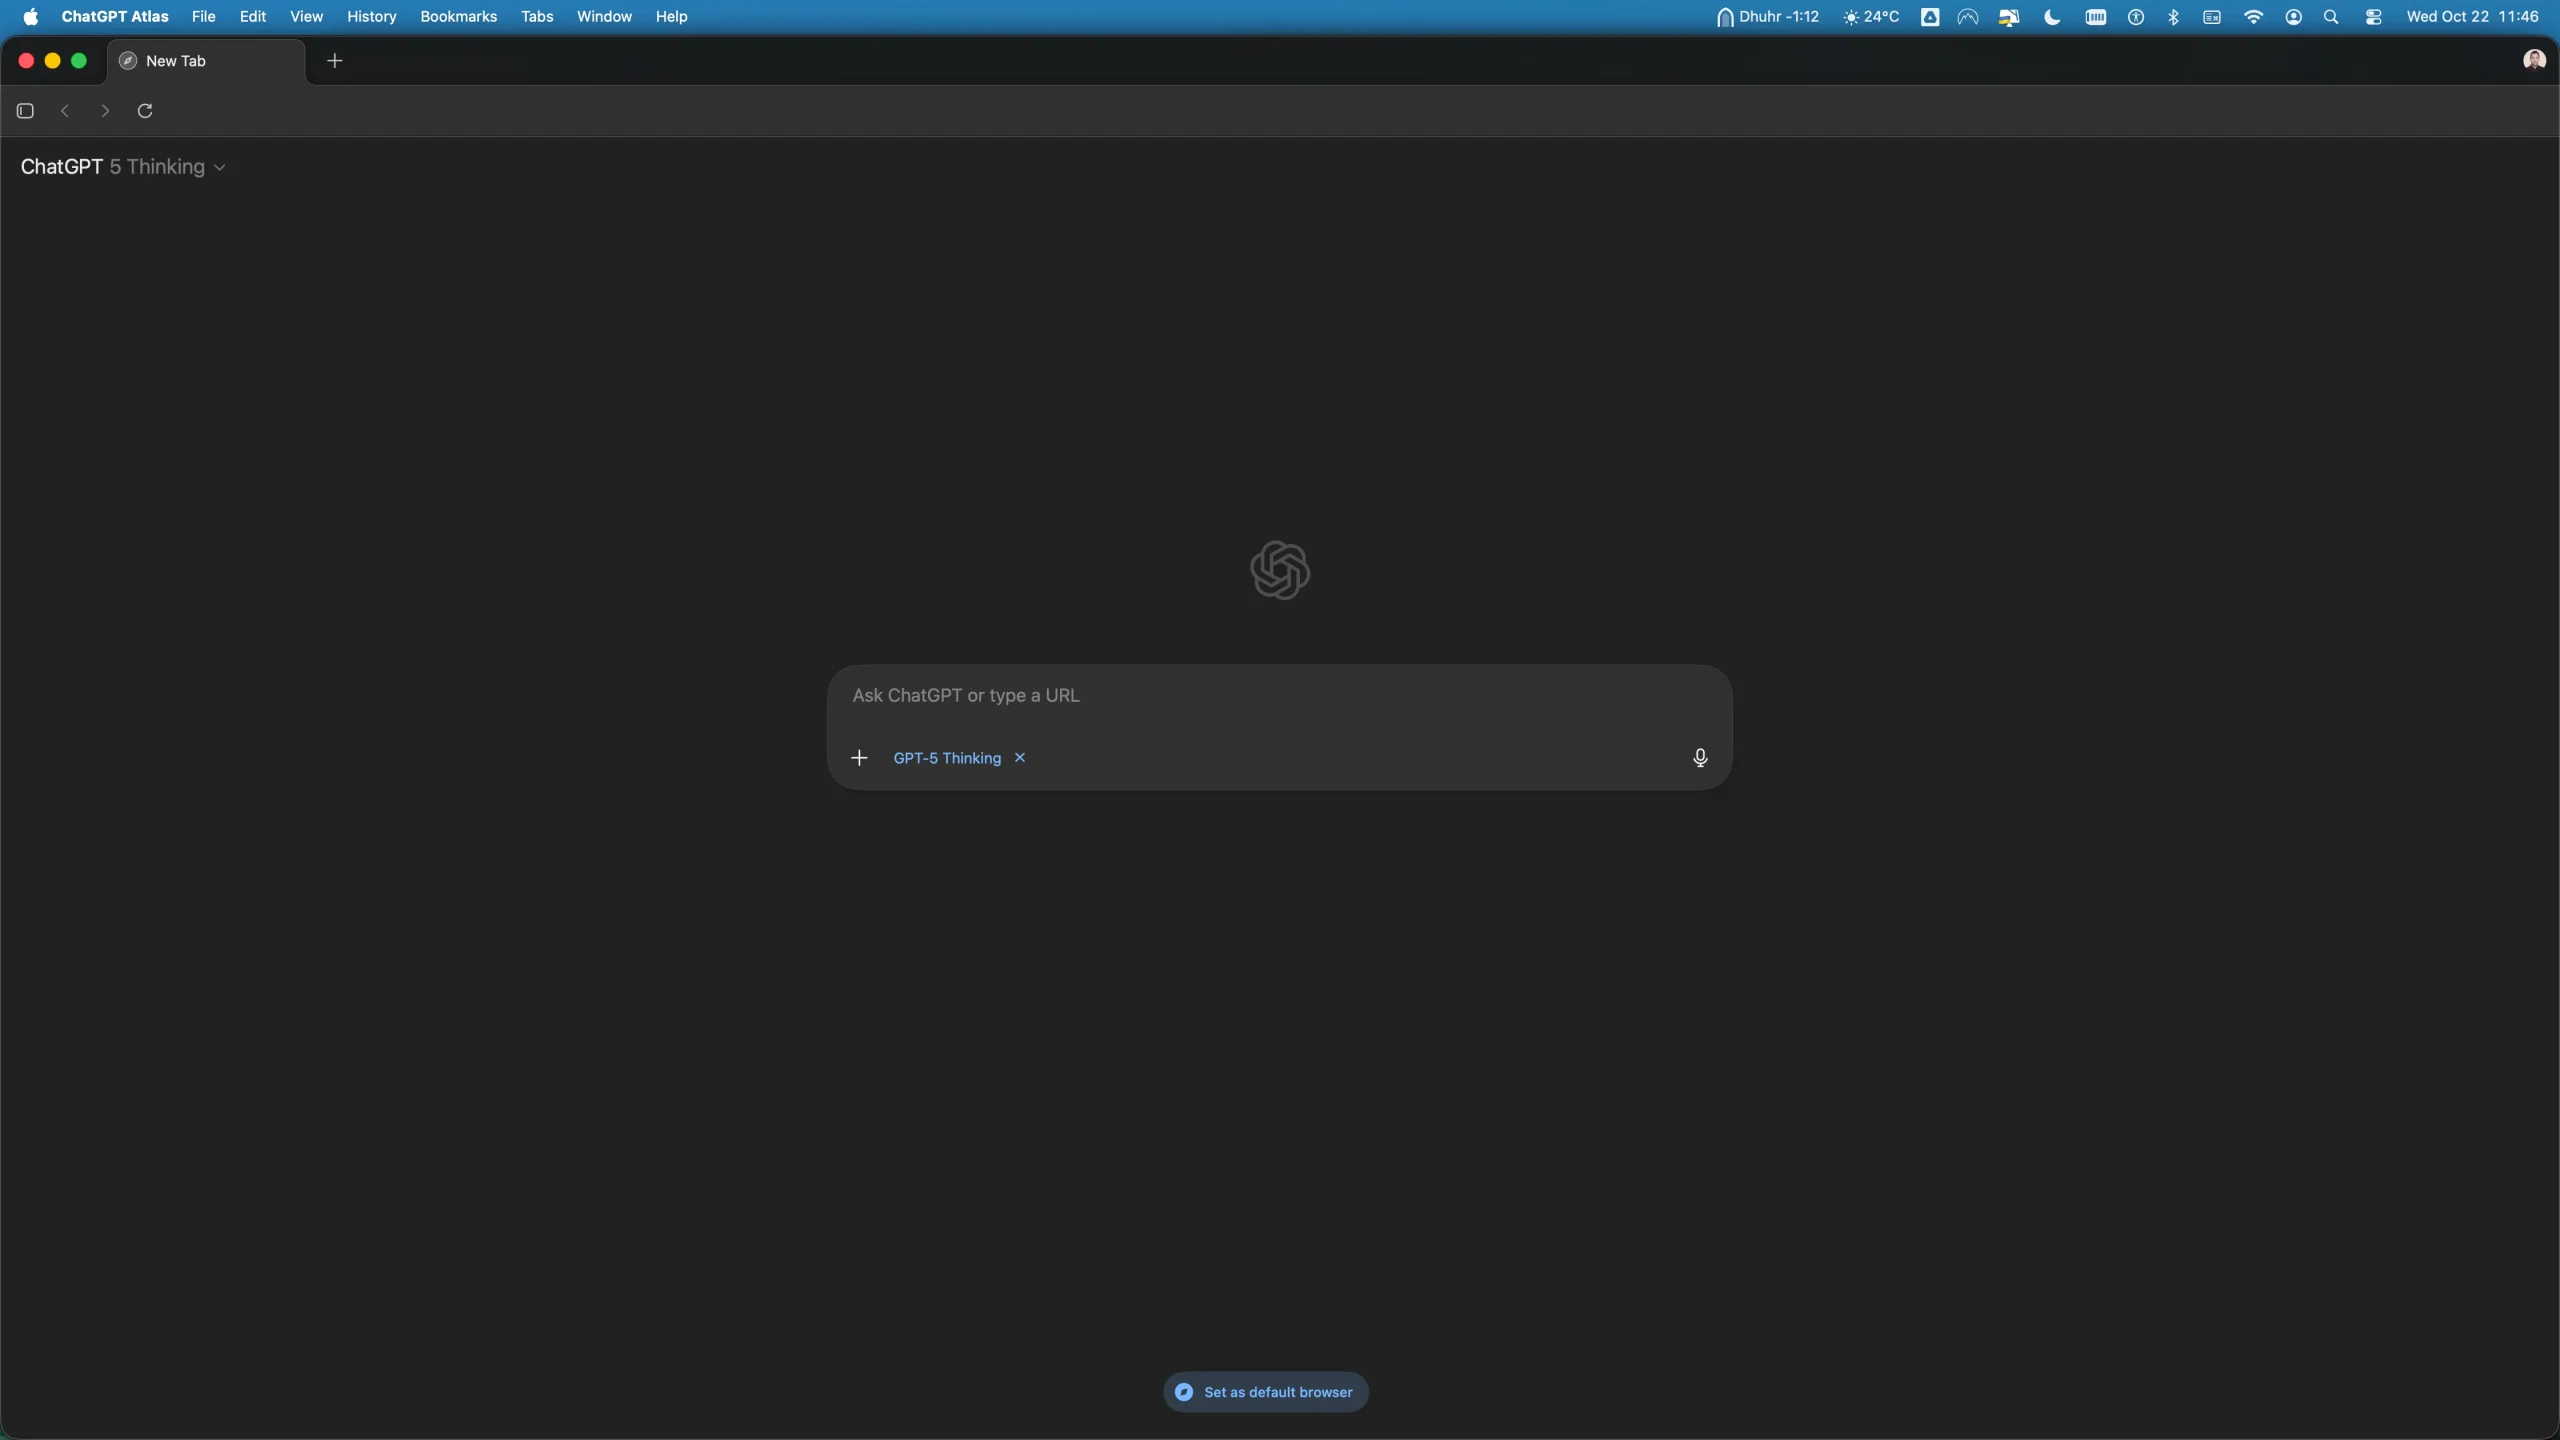The image size is (2560, 1440).
Task: Click Set as default browser button
Action: [1265, 1392]
